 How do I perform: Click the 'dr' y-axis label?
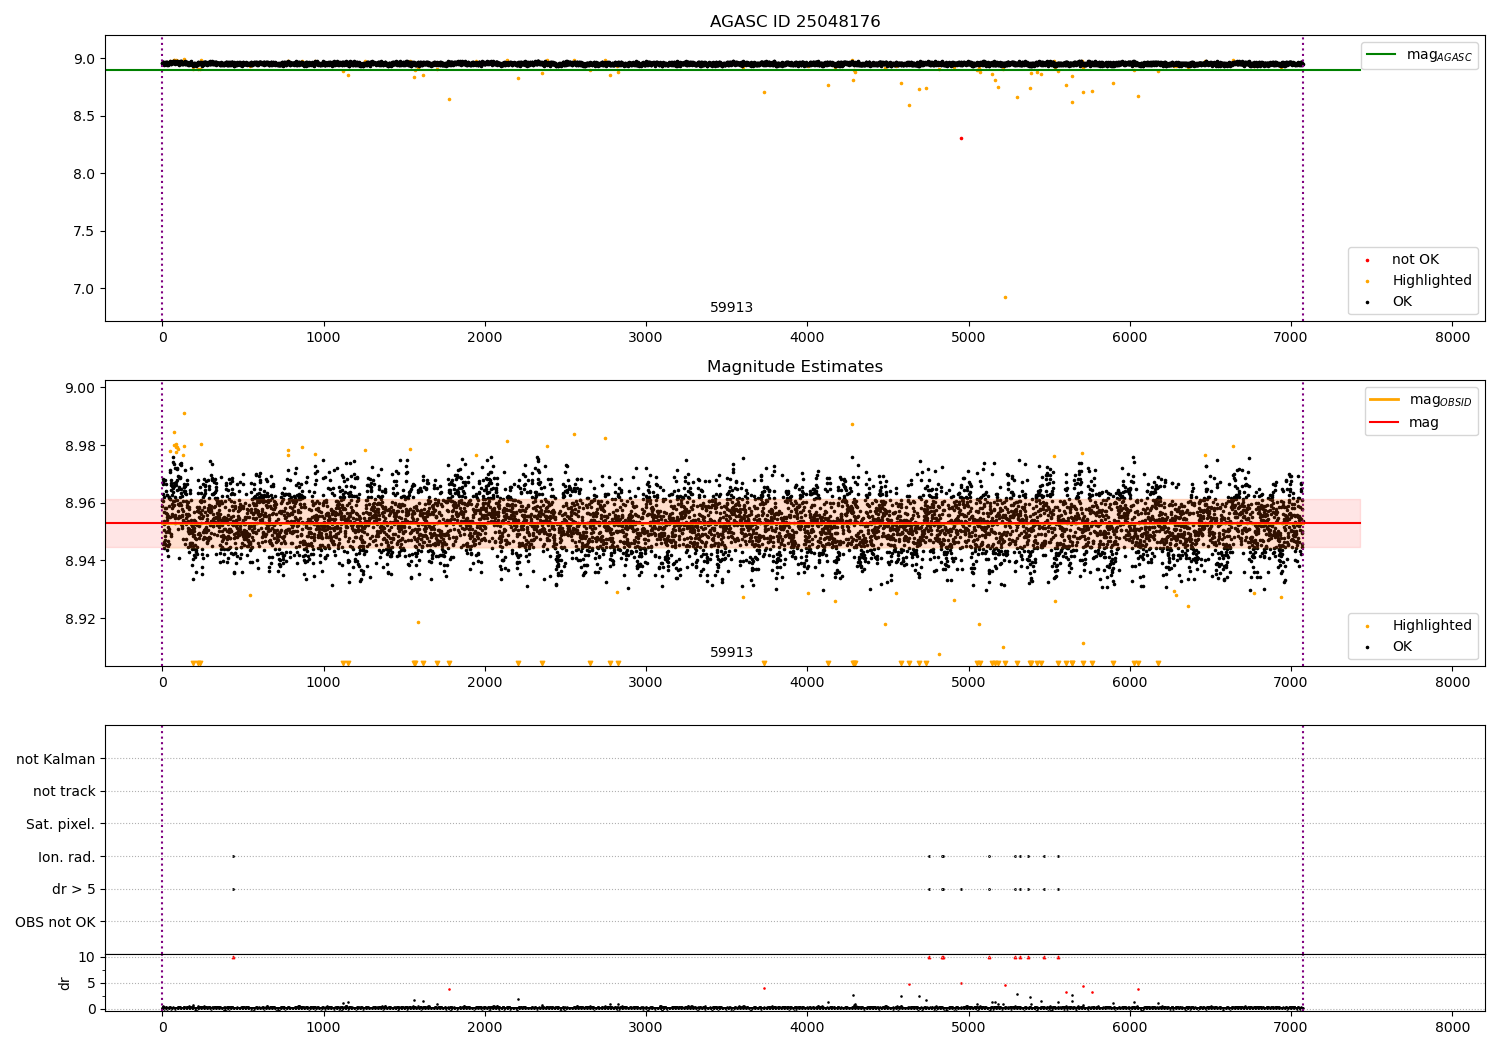65,983
